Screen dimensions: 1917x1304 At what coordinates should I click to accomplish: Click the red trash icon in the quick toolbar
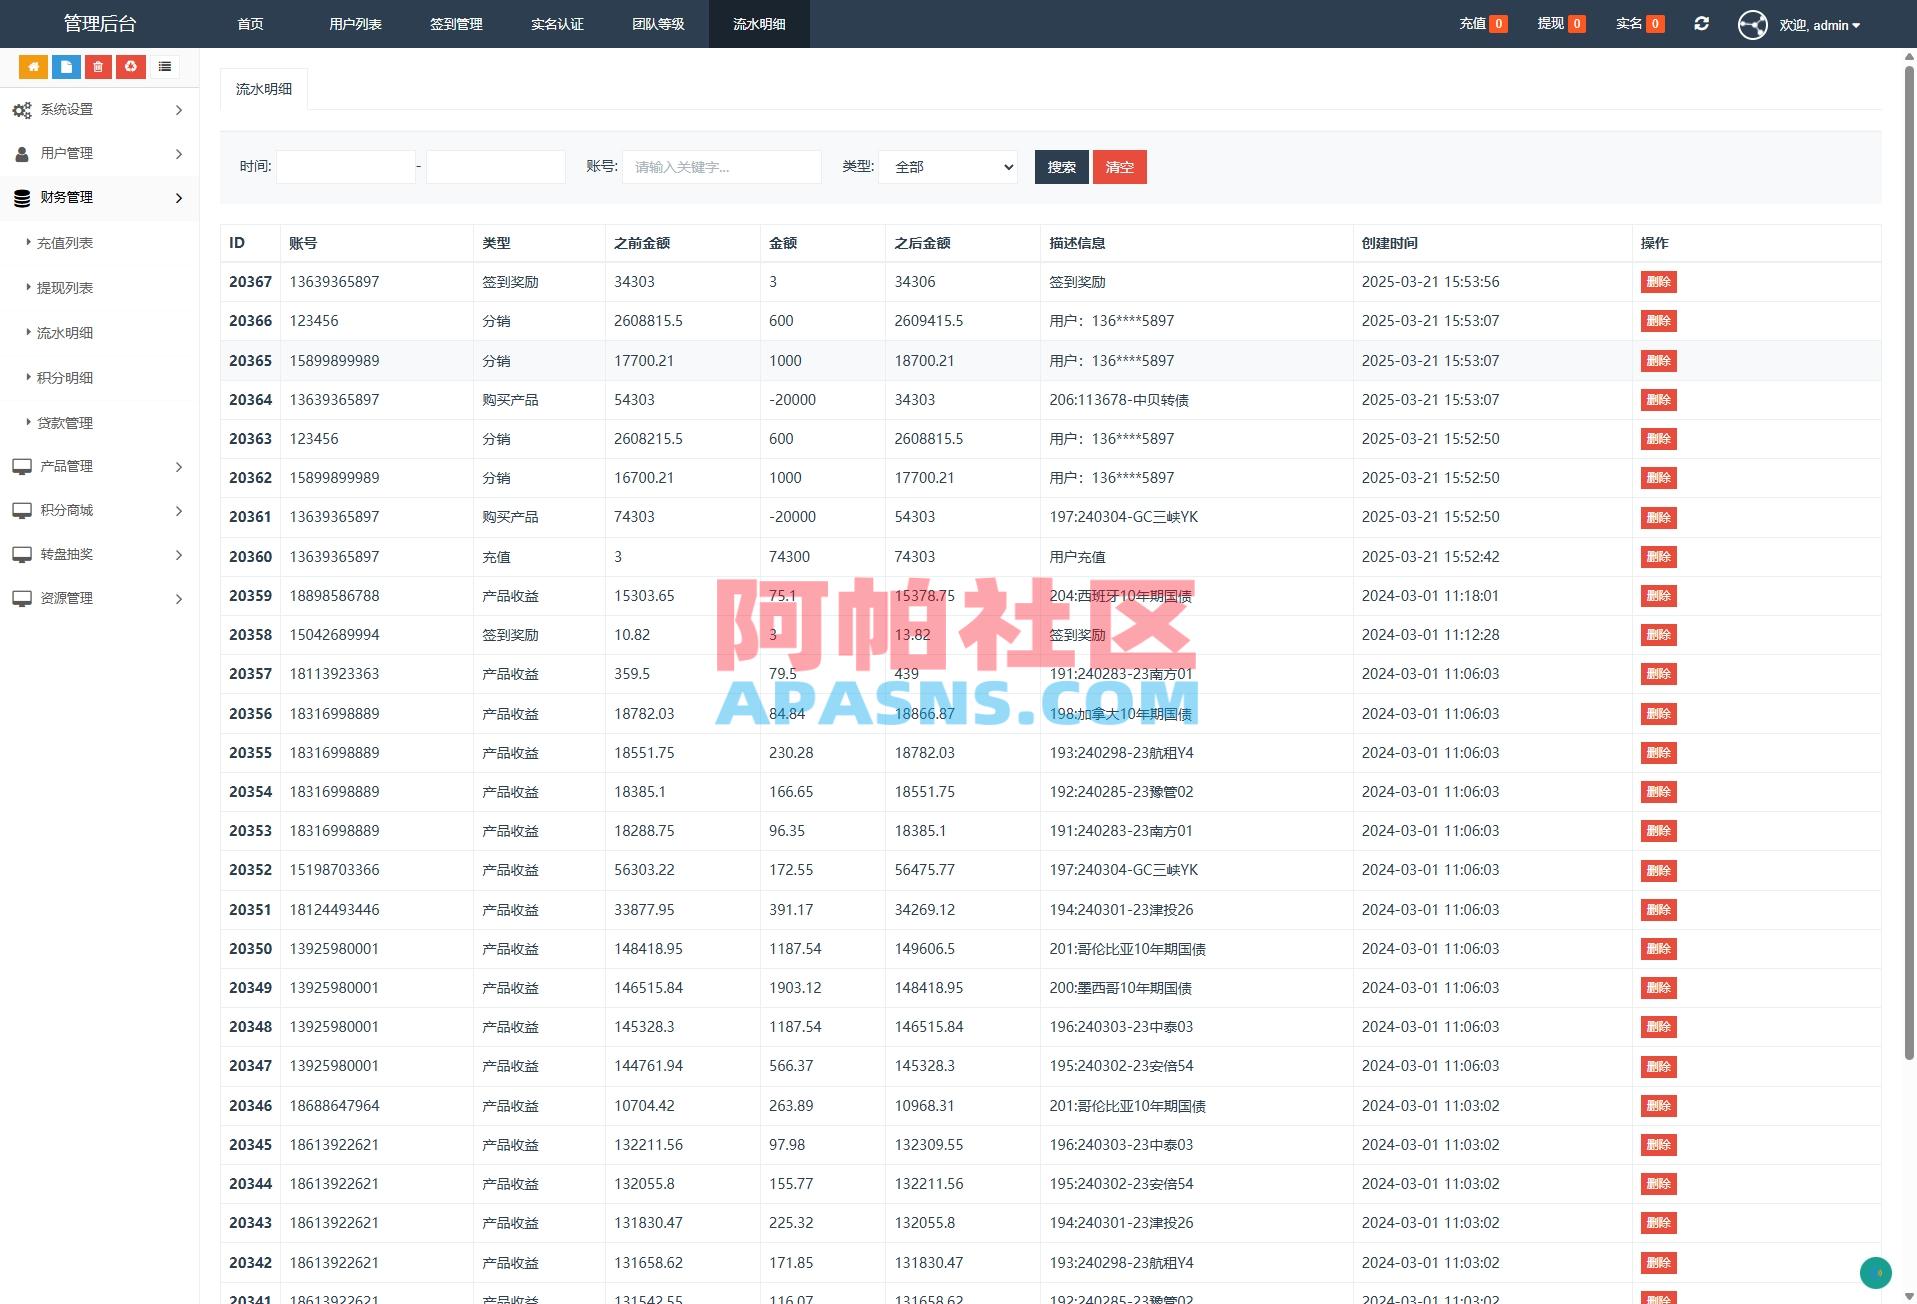(97, 66)
